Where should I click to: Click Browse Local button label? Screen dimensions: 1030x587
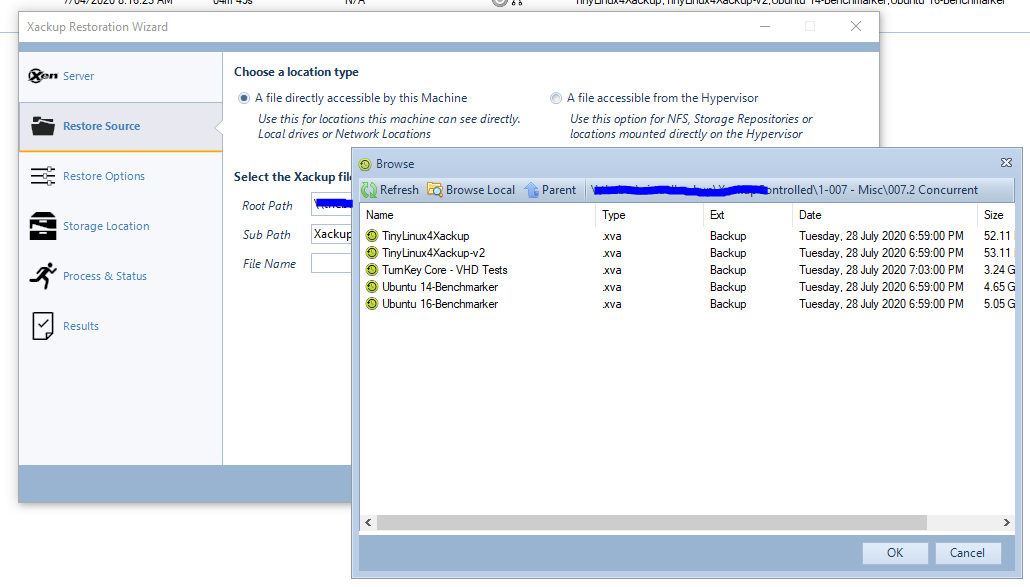click(x=480, y=190)
